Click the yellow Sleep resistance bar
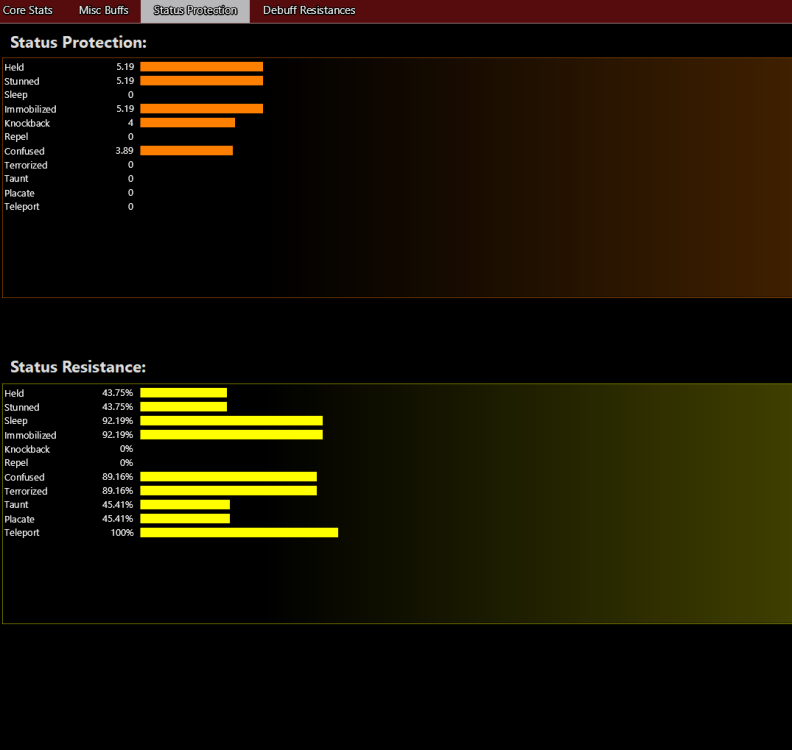This screenshot has height=750, width=792. pyautogui.click(x=231, y=421)
